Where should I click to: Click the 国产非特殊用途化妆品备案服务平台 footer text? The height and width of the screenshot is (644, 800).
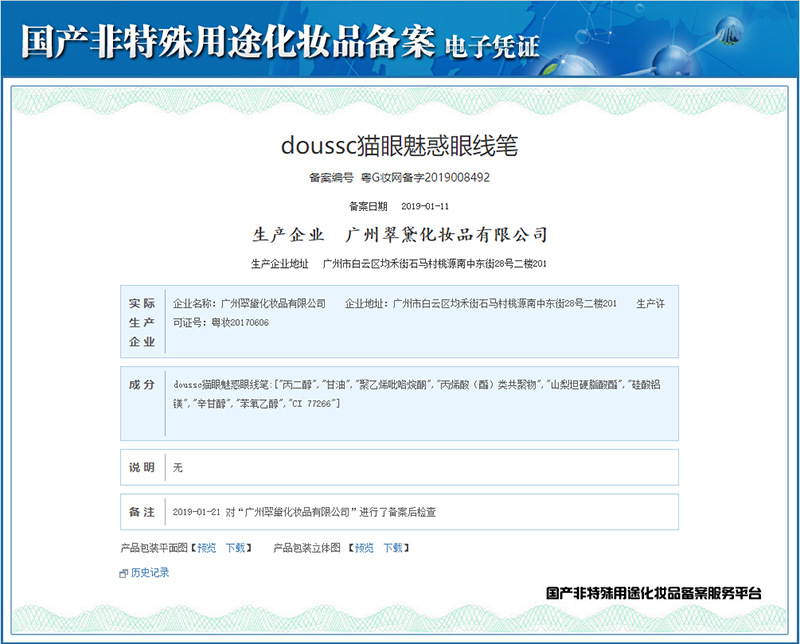[x=654, y=593]
